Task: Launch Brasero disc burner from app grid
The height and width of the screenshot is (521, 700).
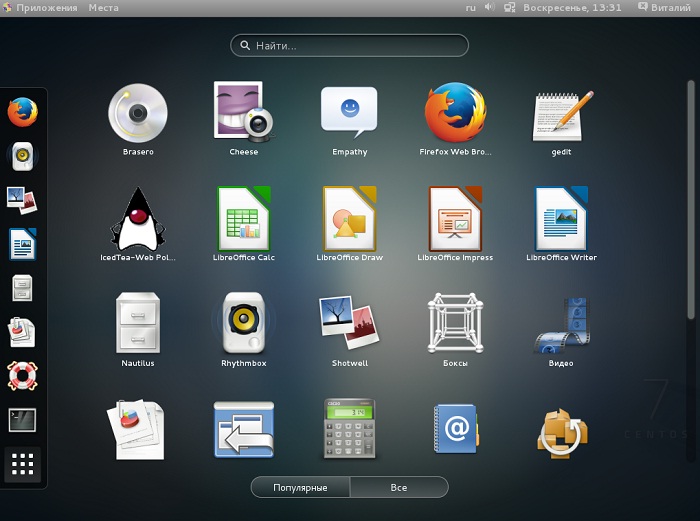Action: pyautogui.click(x=138, y=113)
